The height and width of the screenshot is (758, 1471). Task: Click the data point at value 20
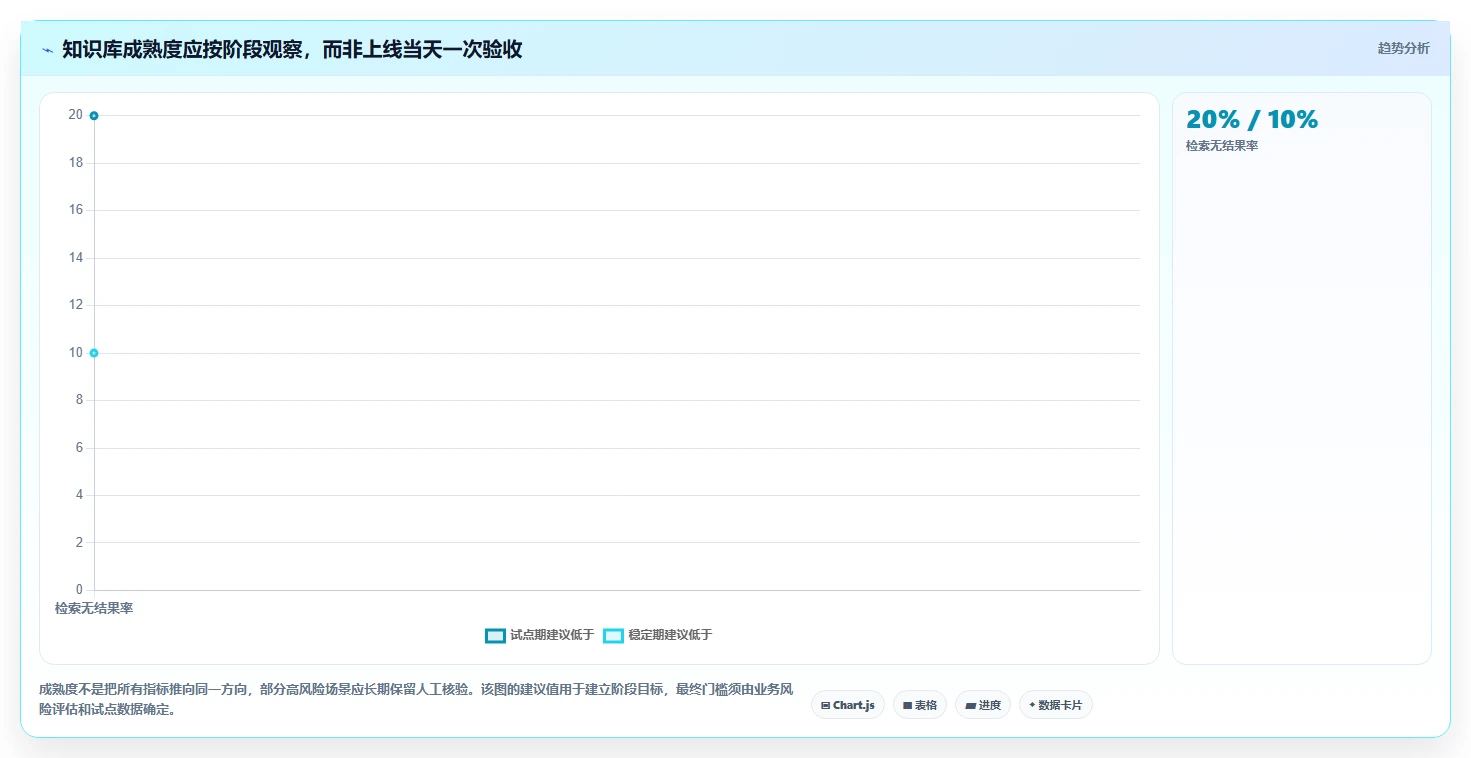(x=94, y=116)
